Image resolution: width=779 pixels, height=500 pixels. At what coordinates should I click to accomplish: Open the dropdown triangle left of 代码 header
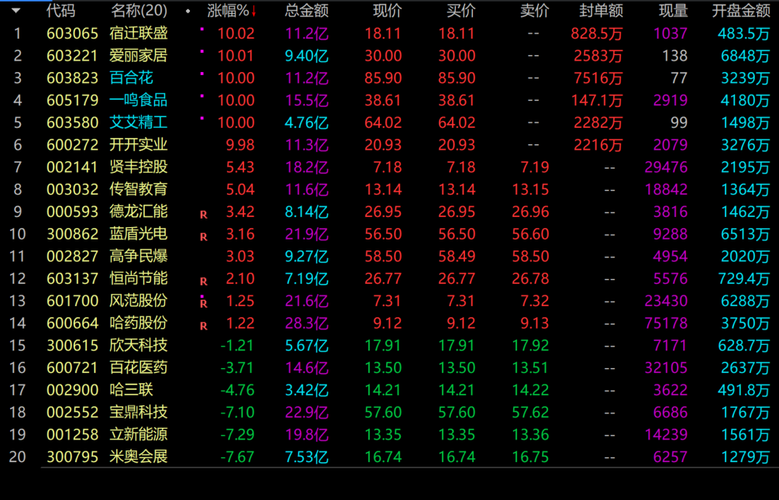click(x=15, y=10)
